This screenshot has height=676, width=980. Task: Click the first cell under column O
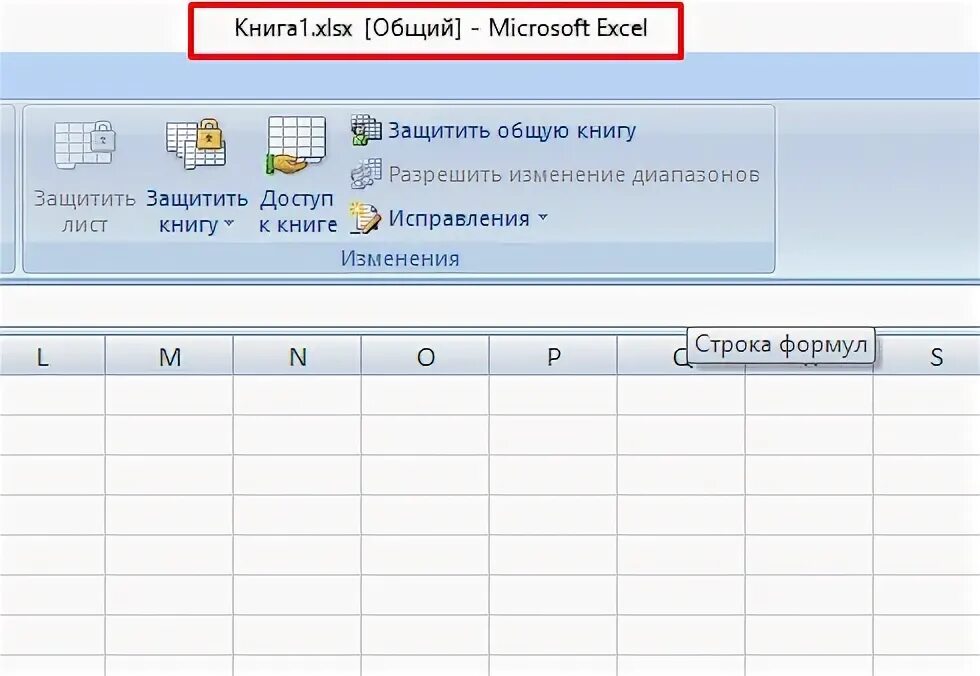click(x=426, y=395)
